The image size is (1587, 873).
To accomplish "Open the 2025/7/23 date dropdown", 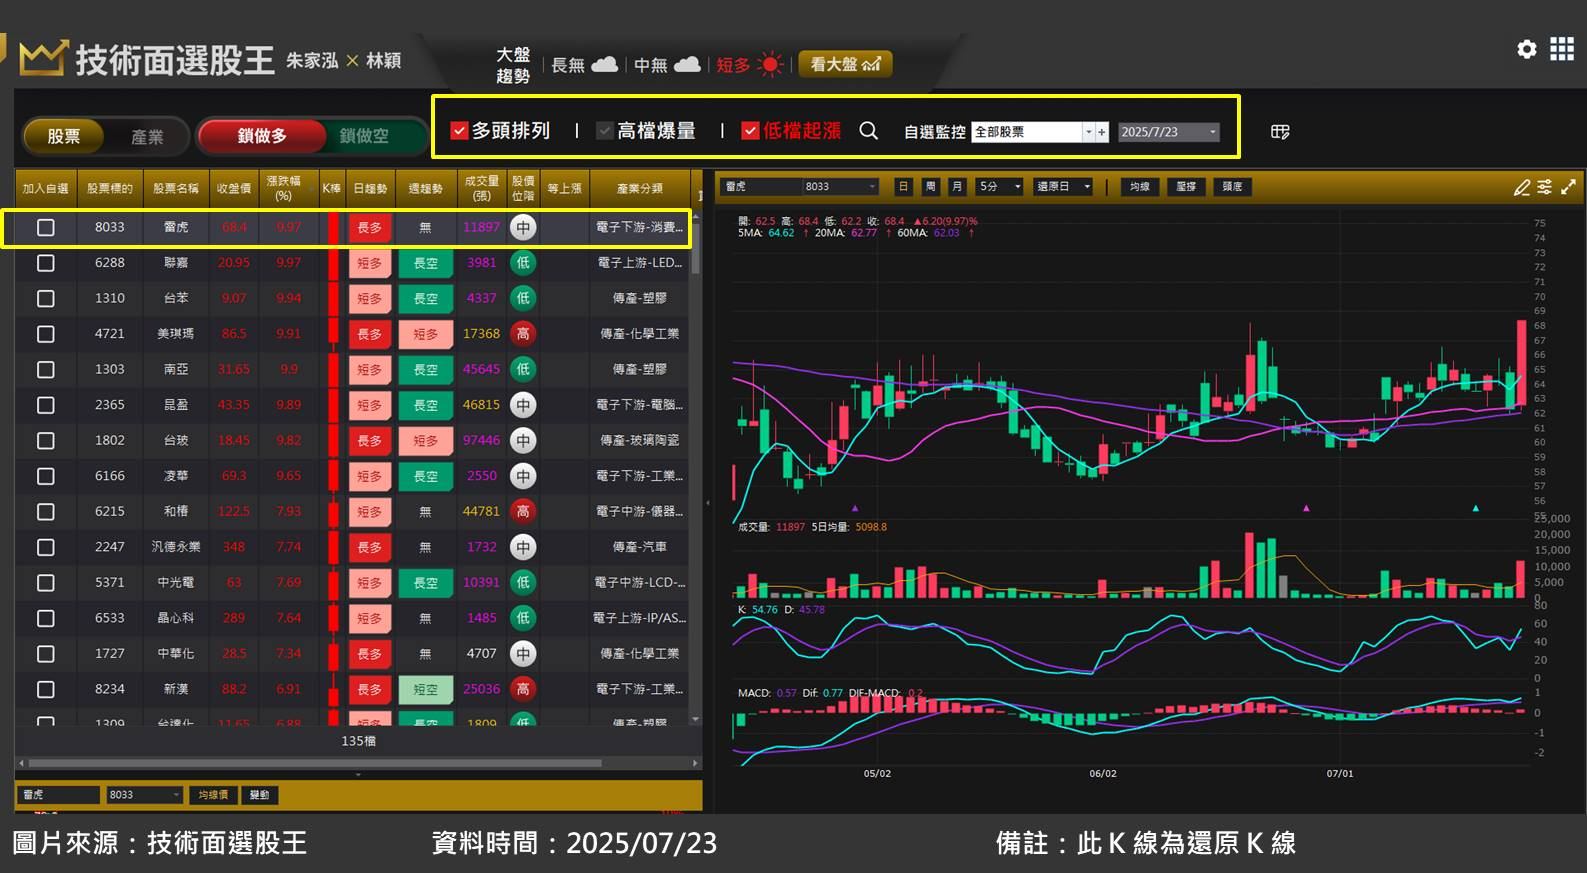I will (x=1212, y=132).
